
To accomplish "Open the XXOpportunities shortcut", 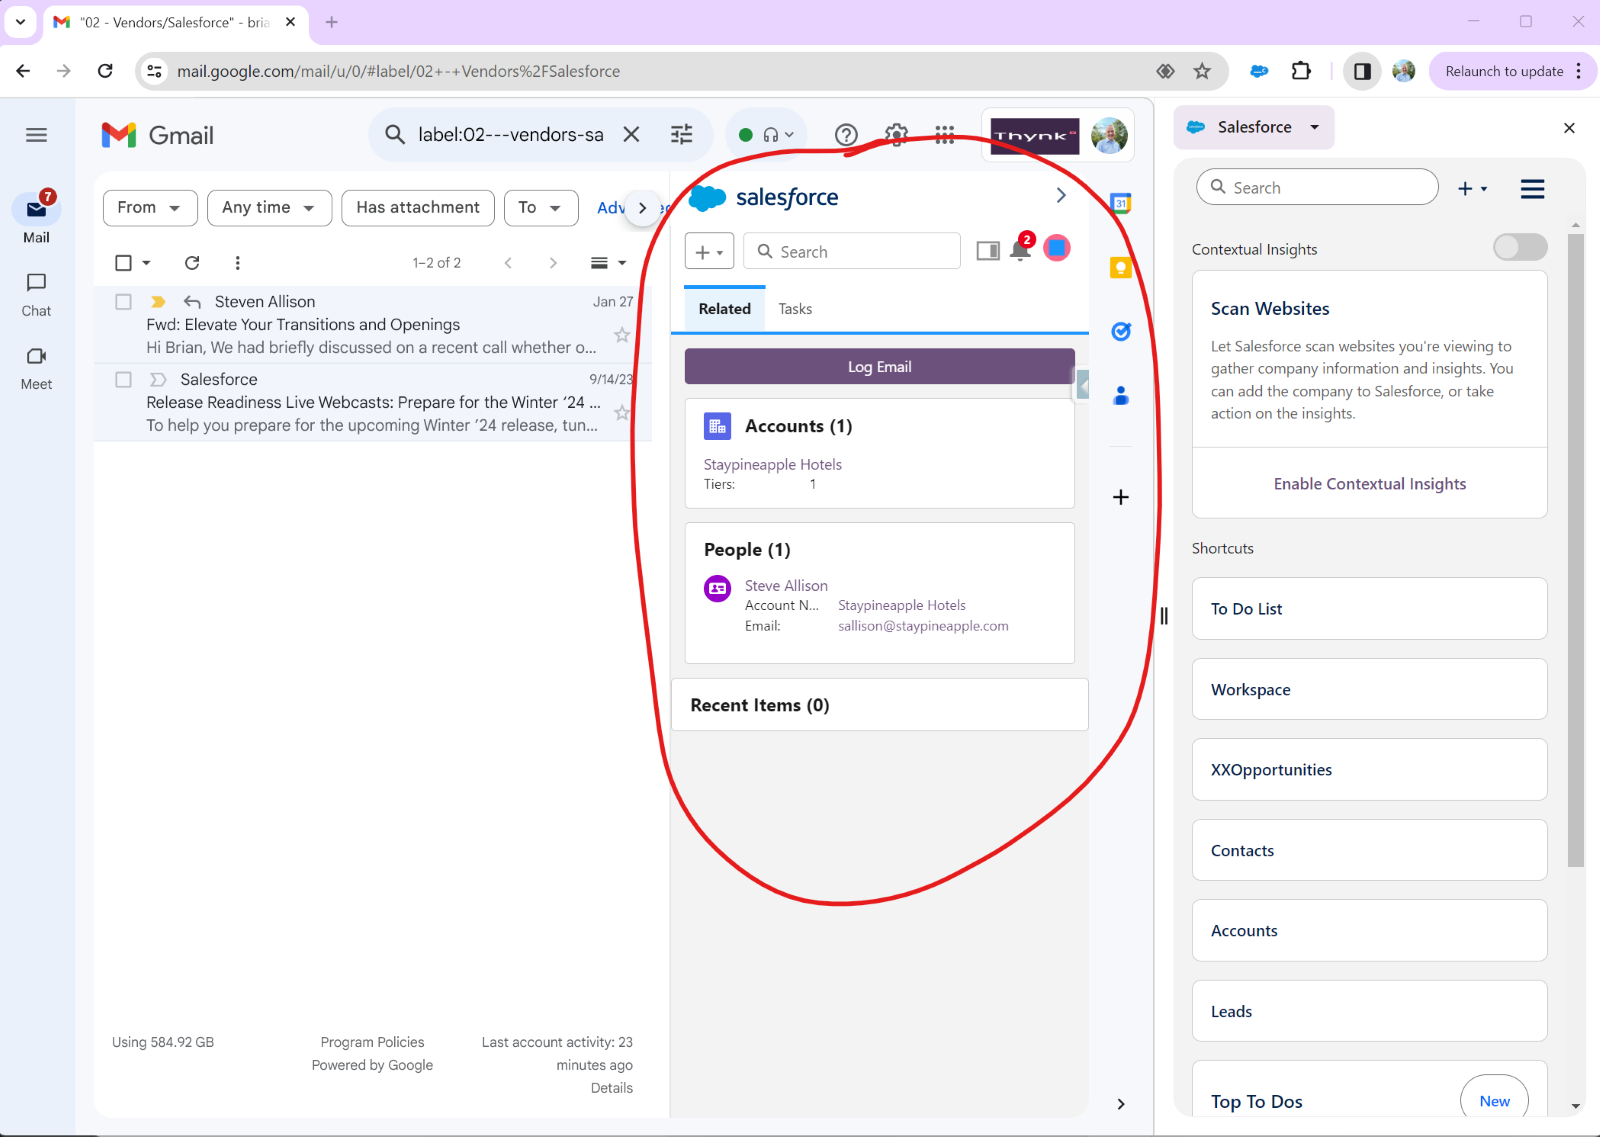I will (x=1369, y=770).
